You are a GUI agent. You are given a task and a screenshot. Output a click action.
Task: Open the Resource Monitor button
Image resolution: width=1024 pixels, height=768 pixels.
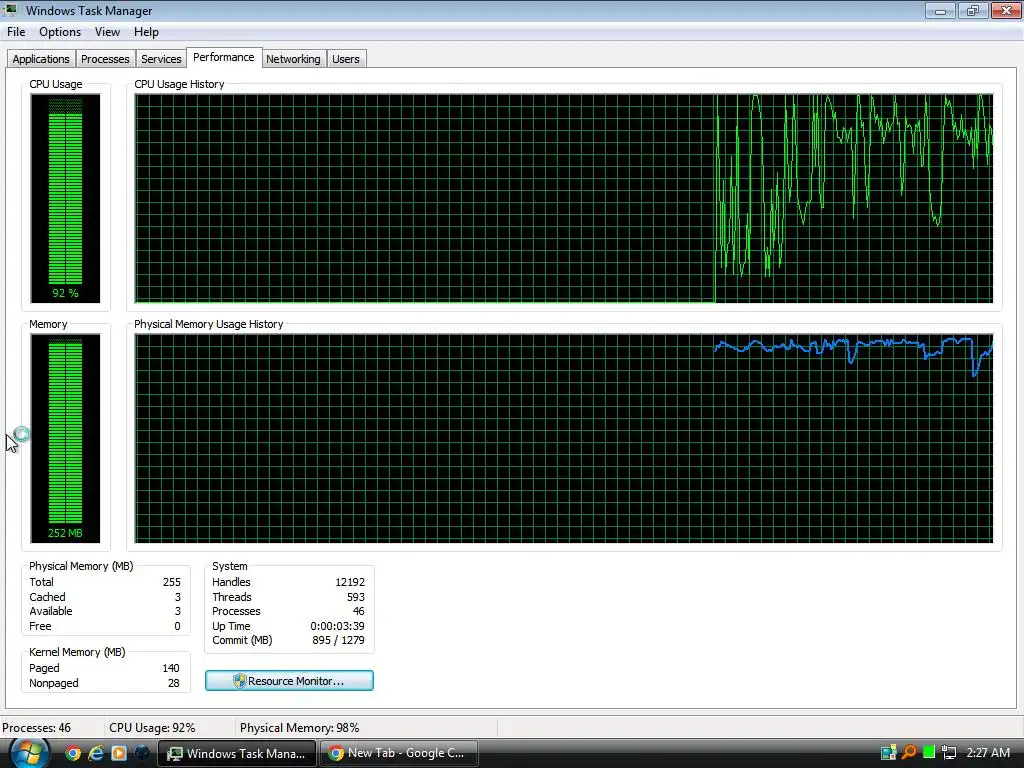[x=289, y=680]
